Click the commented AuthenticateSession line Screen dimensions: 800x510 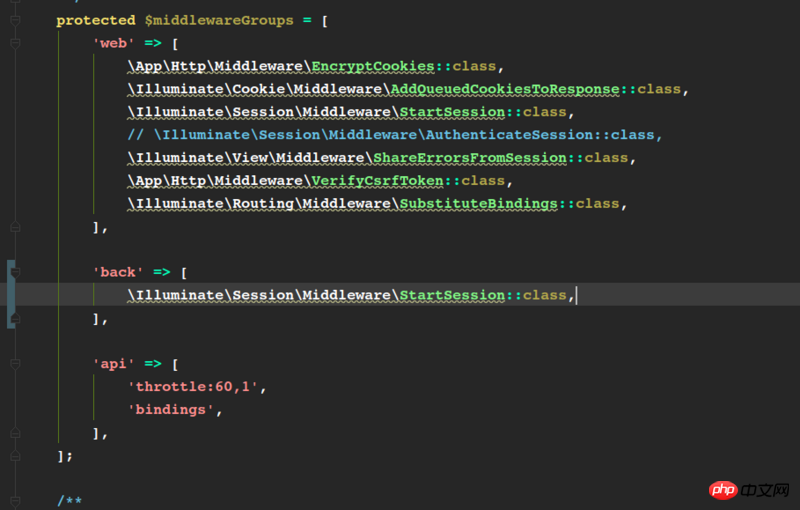pyautogui.click(x=394, y=135)
